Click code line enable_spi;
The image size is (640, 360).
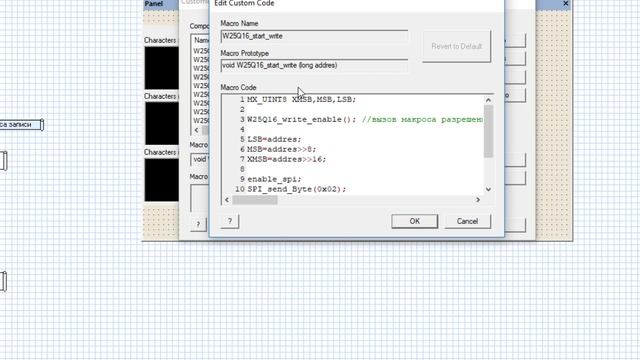pyautogui.click(x=274, y=179)
